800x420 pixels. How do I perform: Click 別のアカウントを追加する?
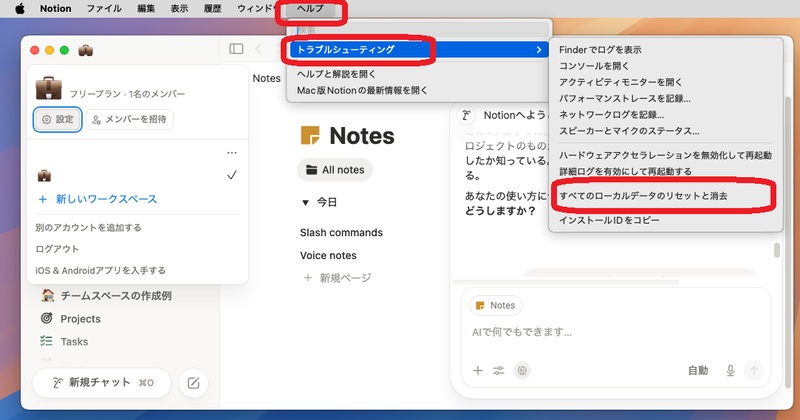coord(88,228)
